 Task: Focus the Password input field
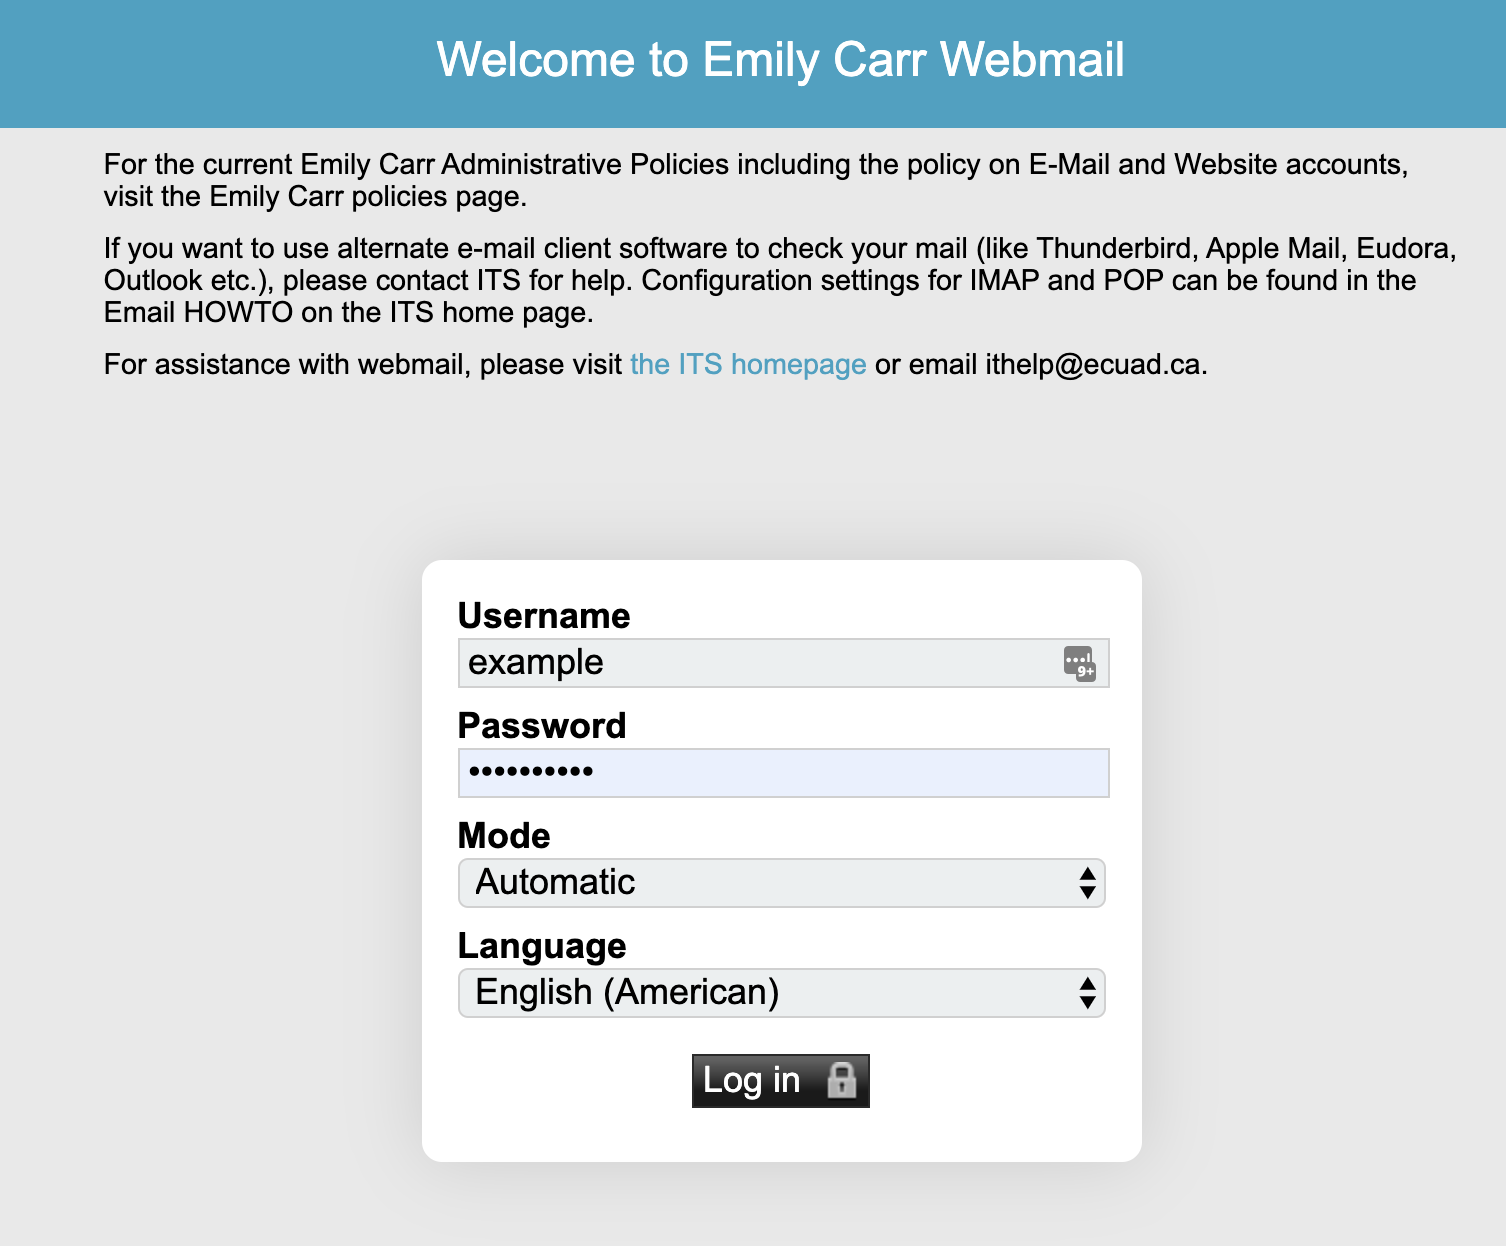point(783,773)
